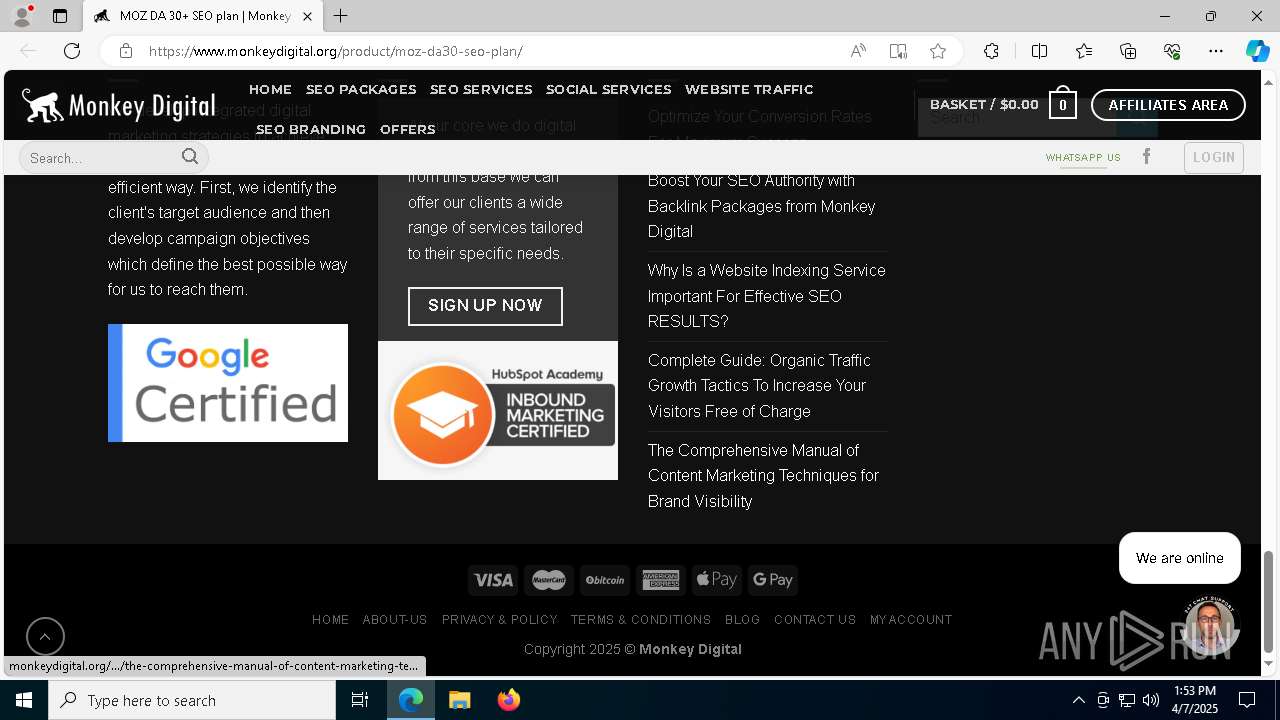Click the MasterCard payment icon
The image size is (1280, 720).
coord(549,580)
